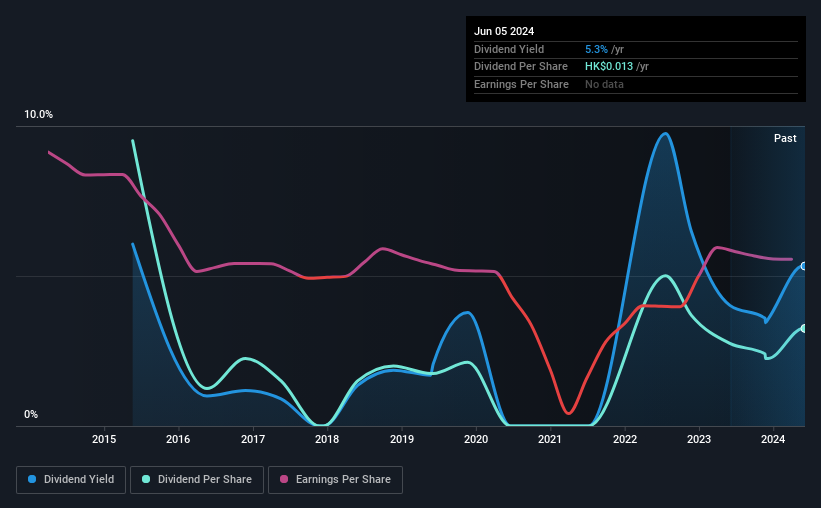This screenshot has width=821, height=508.
Task: Click the 2015 x-axis label
Action: click(x=104, y=439)
